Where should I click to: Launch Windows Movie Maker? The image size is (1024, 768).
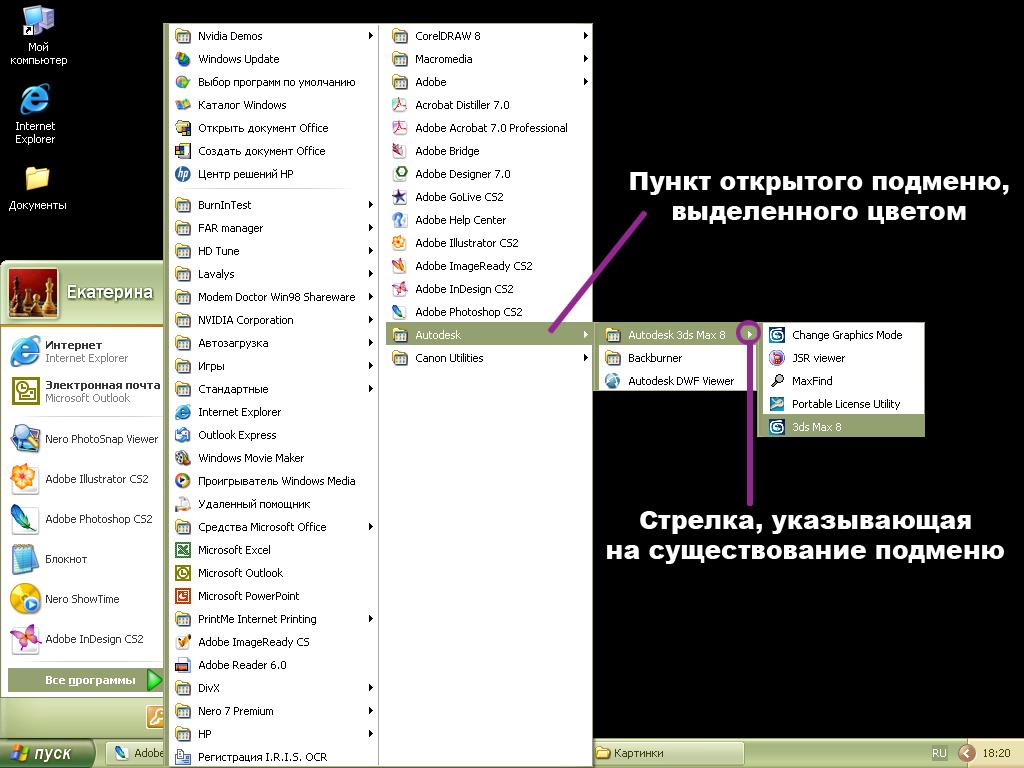250,458
